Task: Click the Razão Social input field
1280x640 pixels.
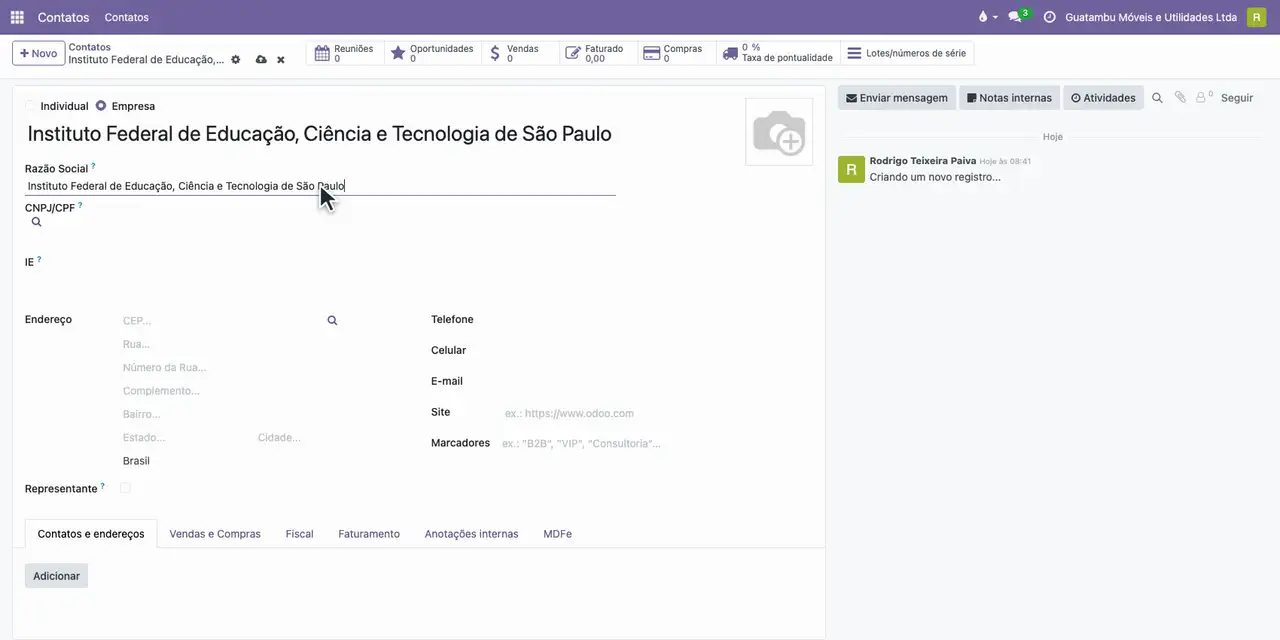Action: click(320, 186)
